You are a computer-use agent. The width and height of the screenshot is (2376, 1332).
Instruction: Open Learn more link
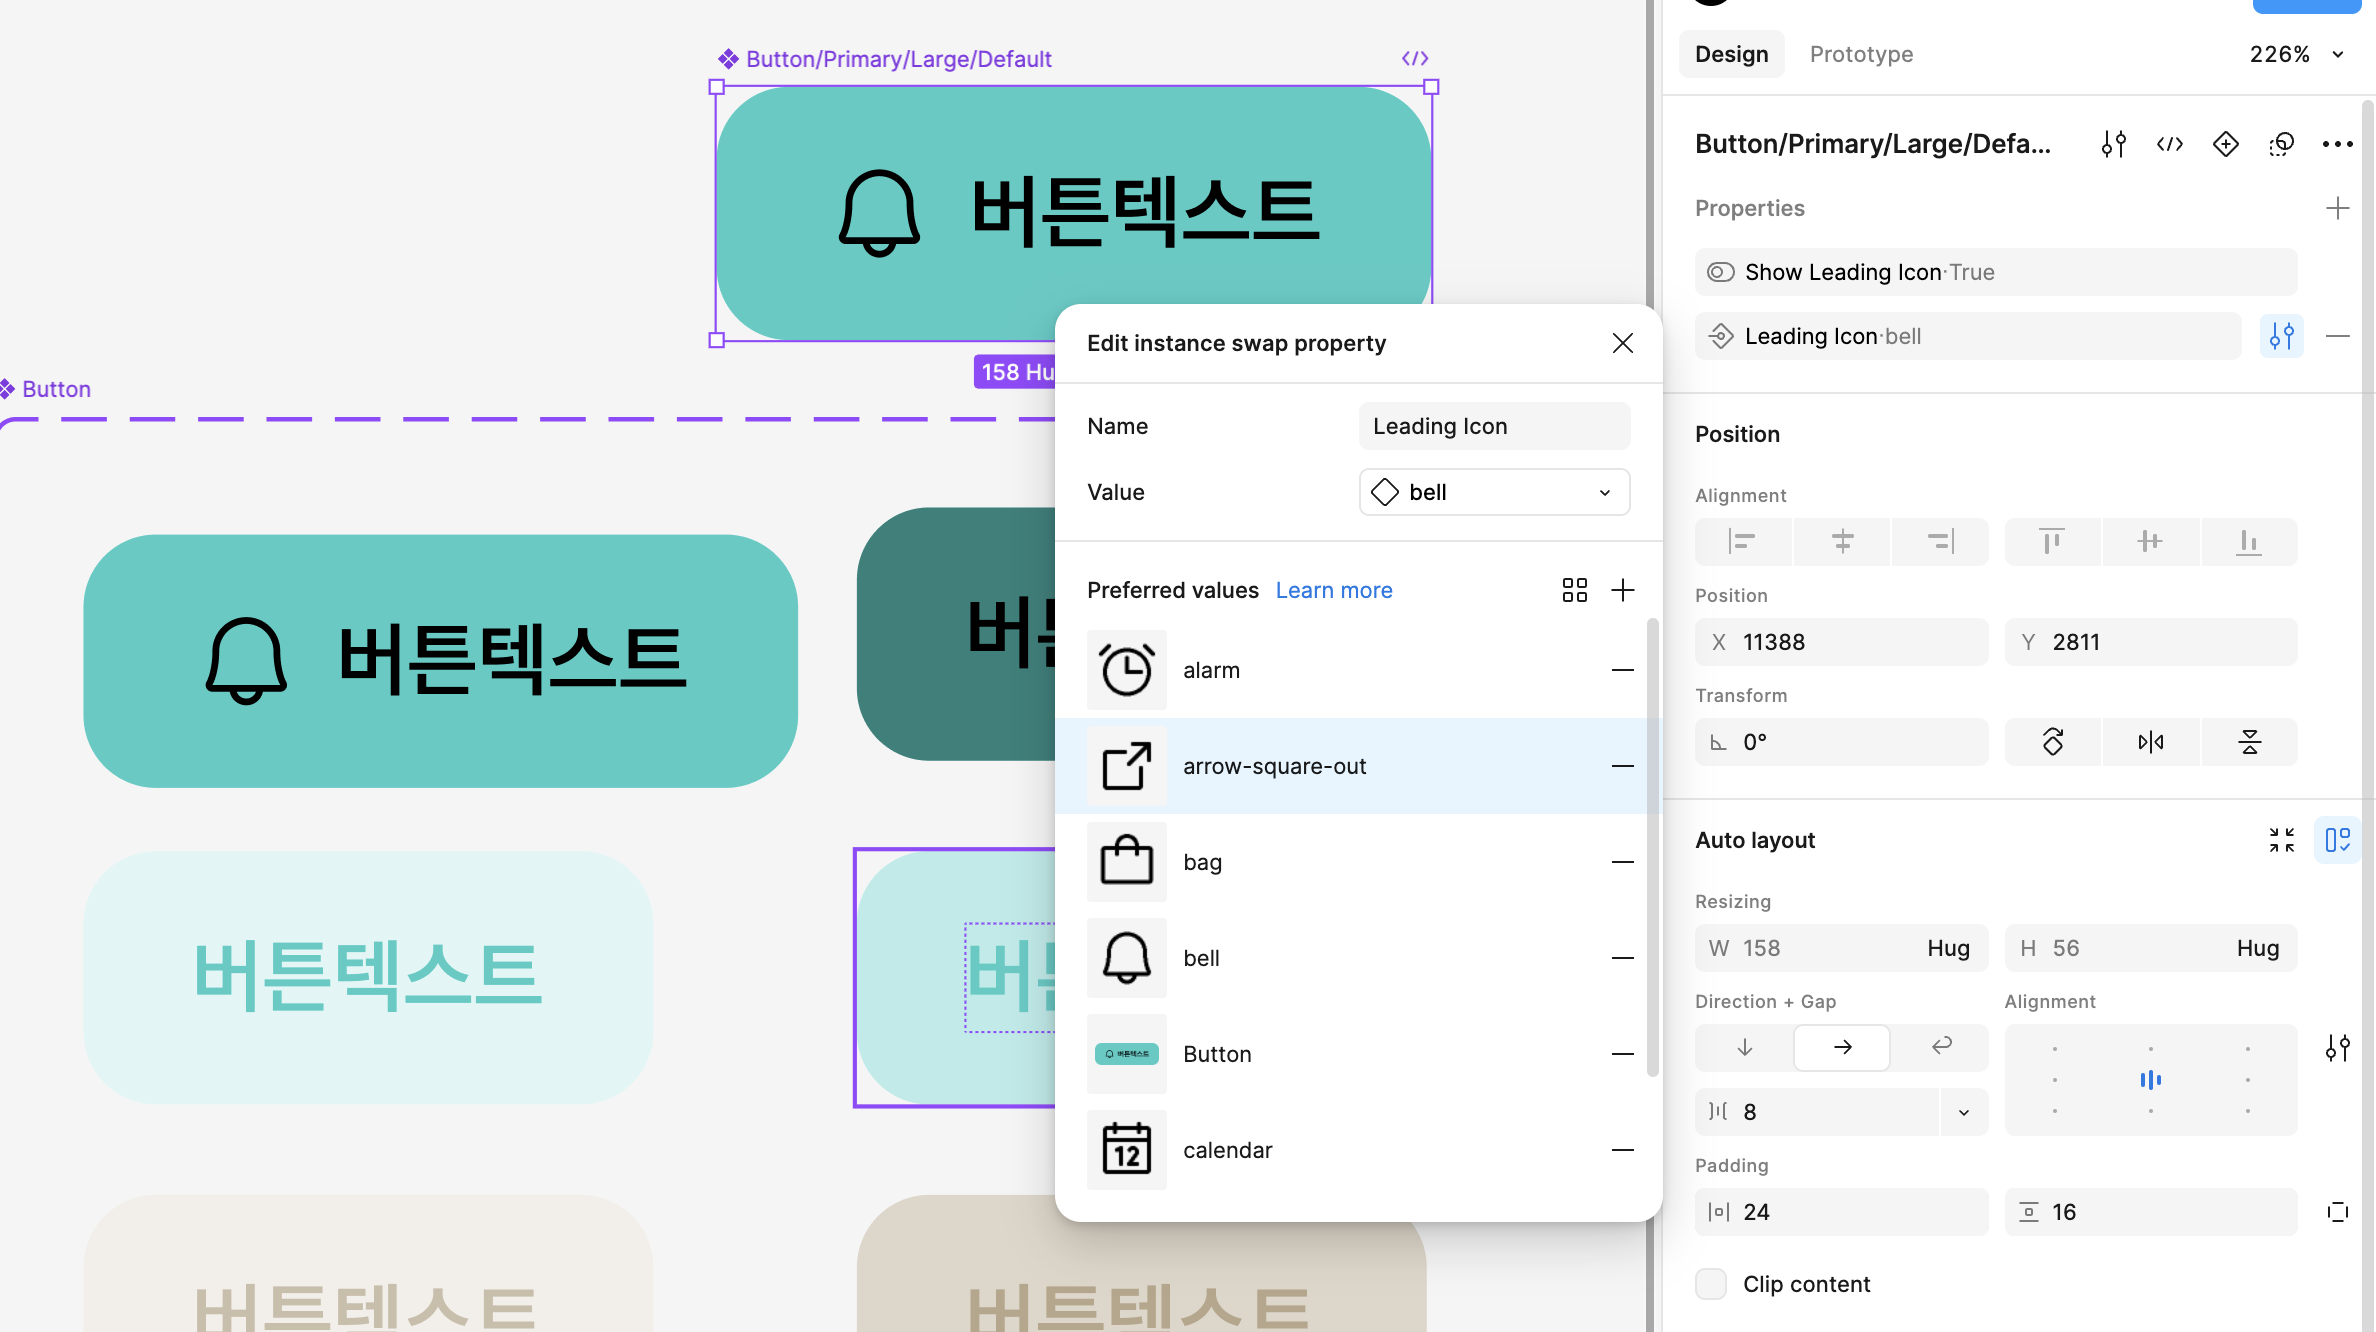(1334, 590)
